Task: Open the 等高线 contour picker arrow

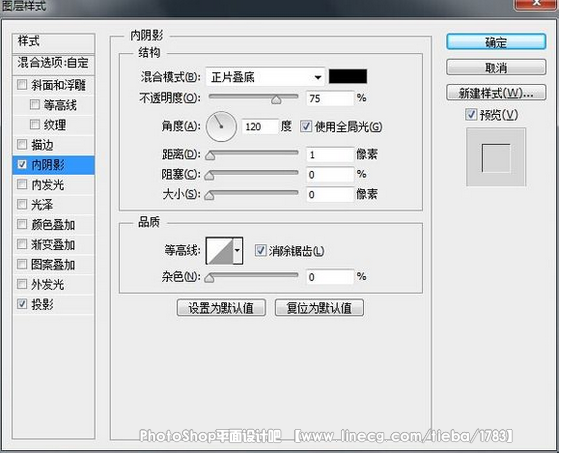Action: (x=237, y=251)
